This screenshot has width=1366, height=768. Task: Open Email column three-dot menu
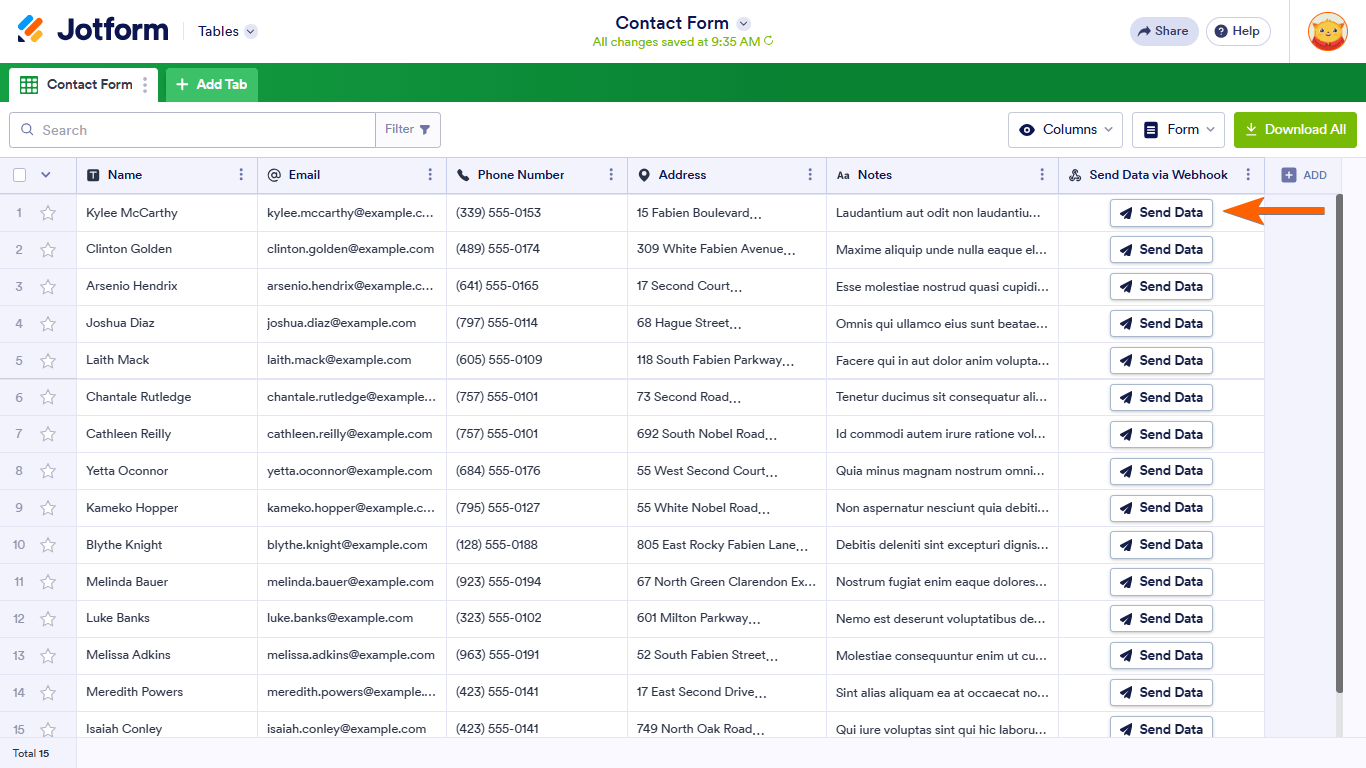430,175
